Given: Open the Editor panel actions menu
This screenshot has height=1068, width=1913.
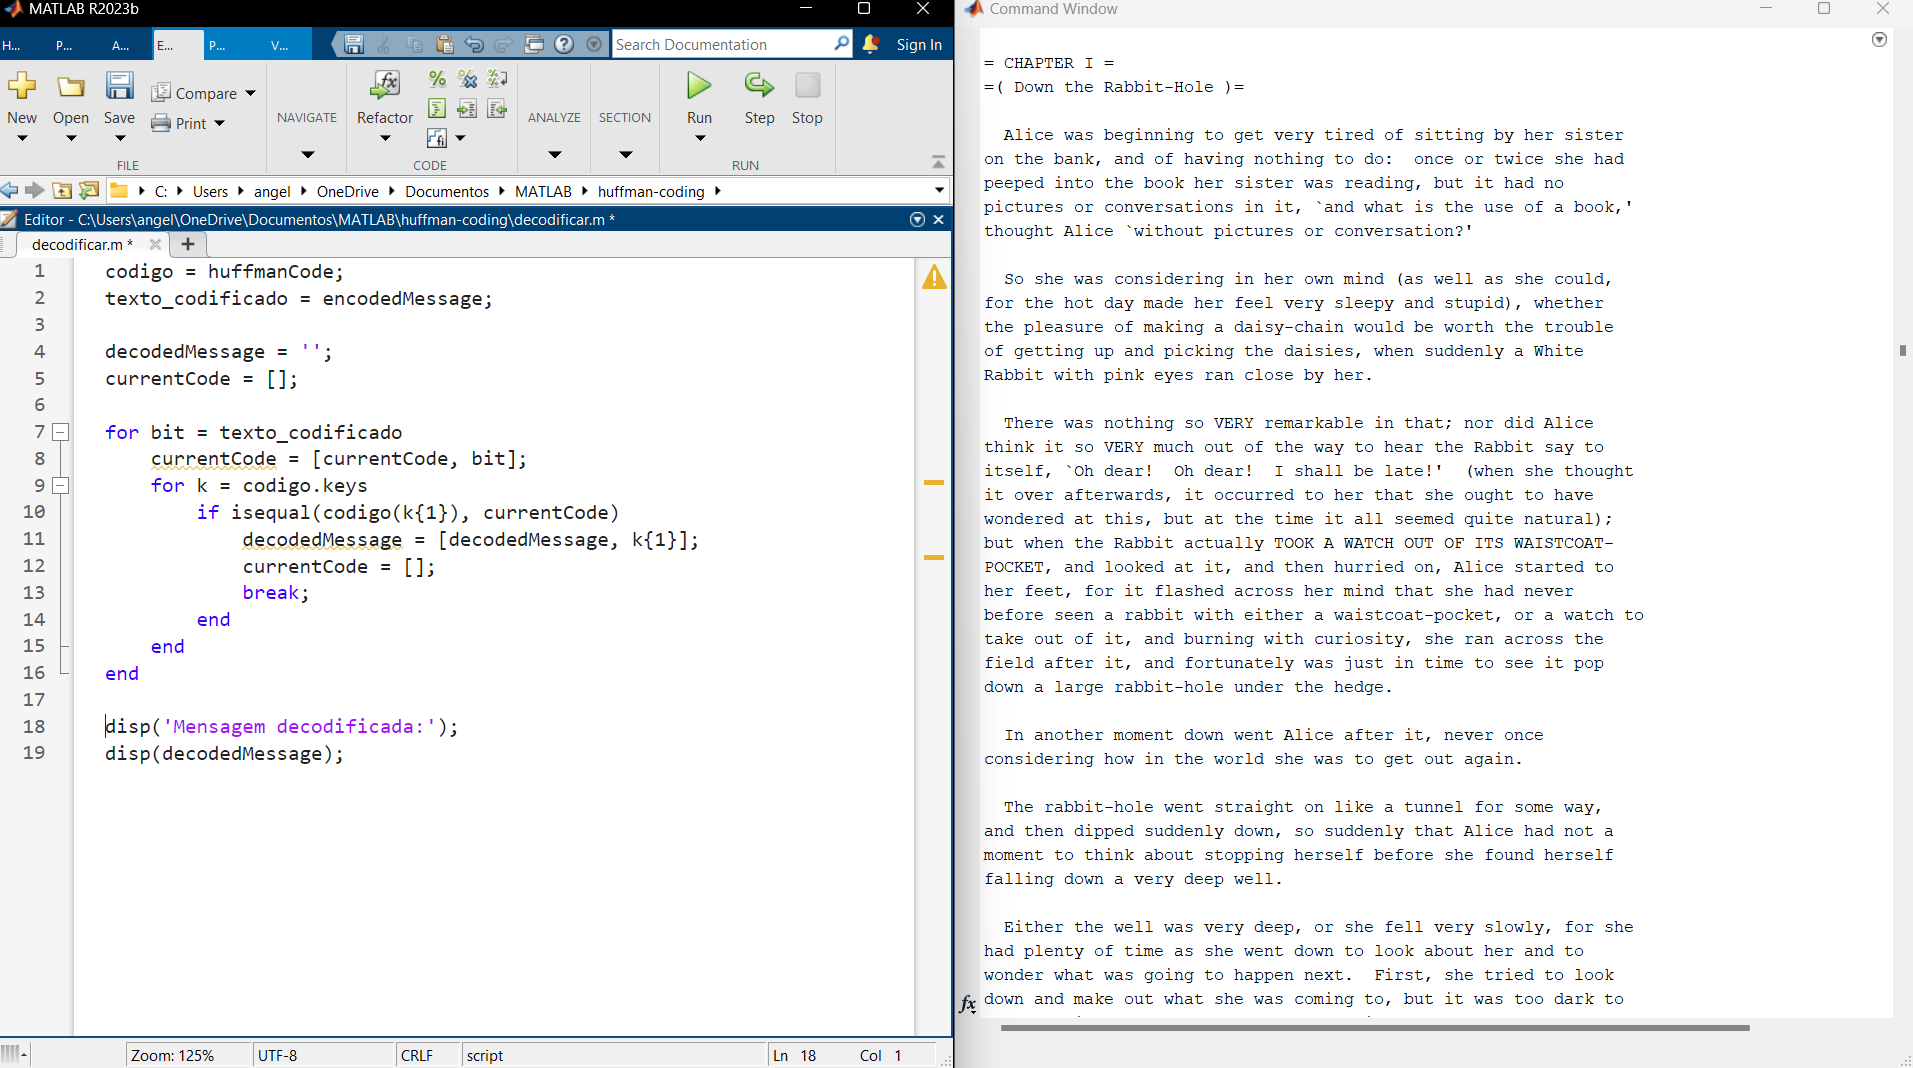Looking at the screenshot, I should 917,219.
